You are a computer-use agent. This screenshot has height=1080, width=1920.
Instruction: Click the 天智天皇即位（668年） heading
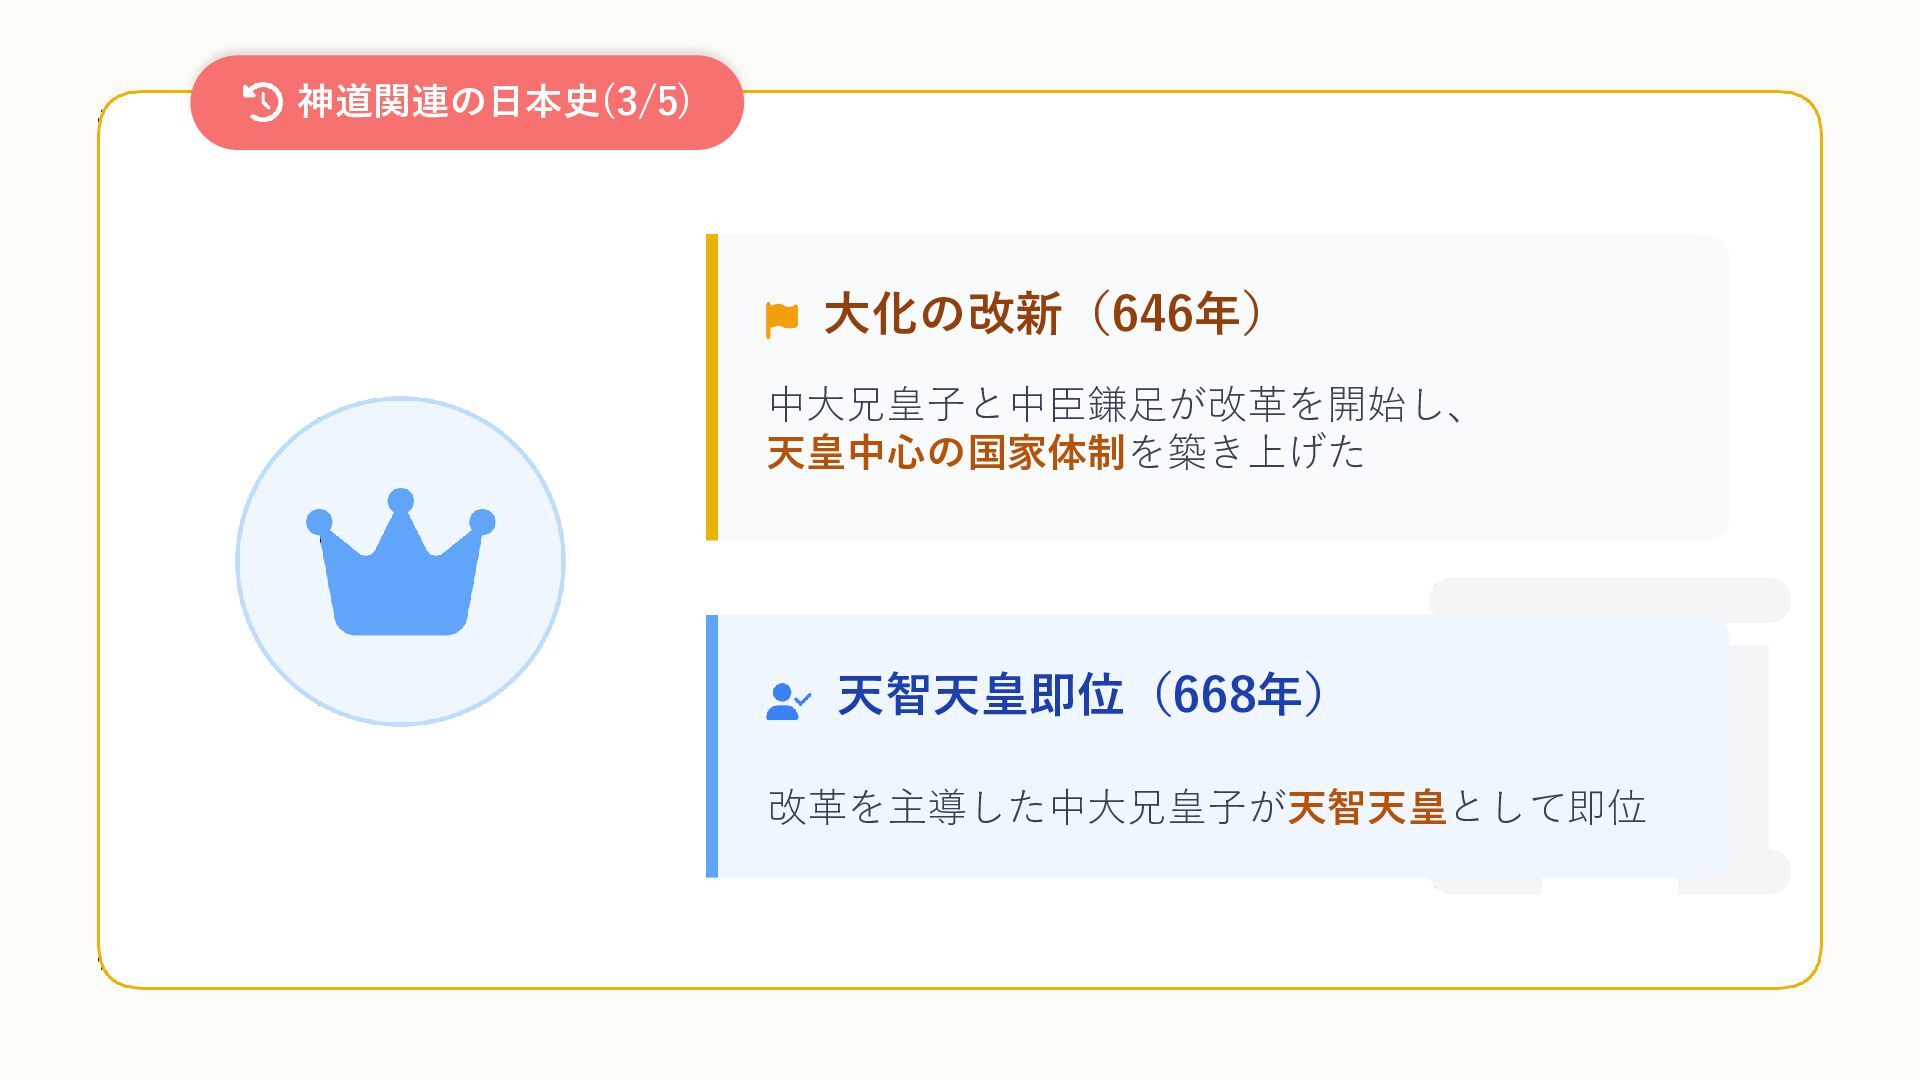pos(1082,695)
